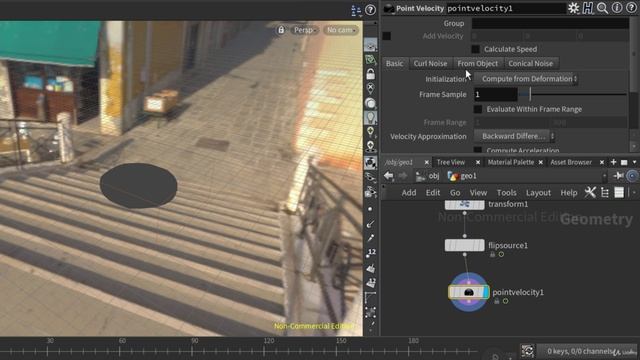Toggle the lightbulb lighting icon in viewport toolbar
This screenshot has height=360, width=640.
(x=370, y=118)
